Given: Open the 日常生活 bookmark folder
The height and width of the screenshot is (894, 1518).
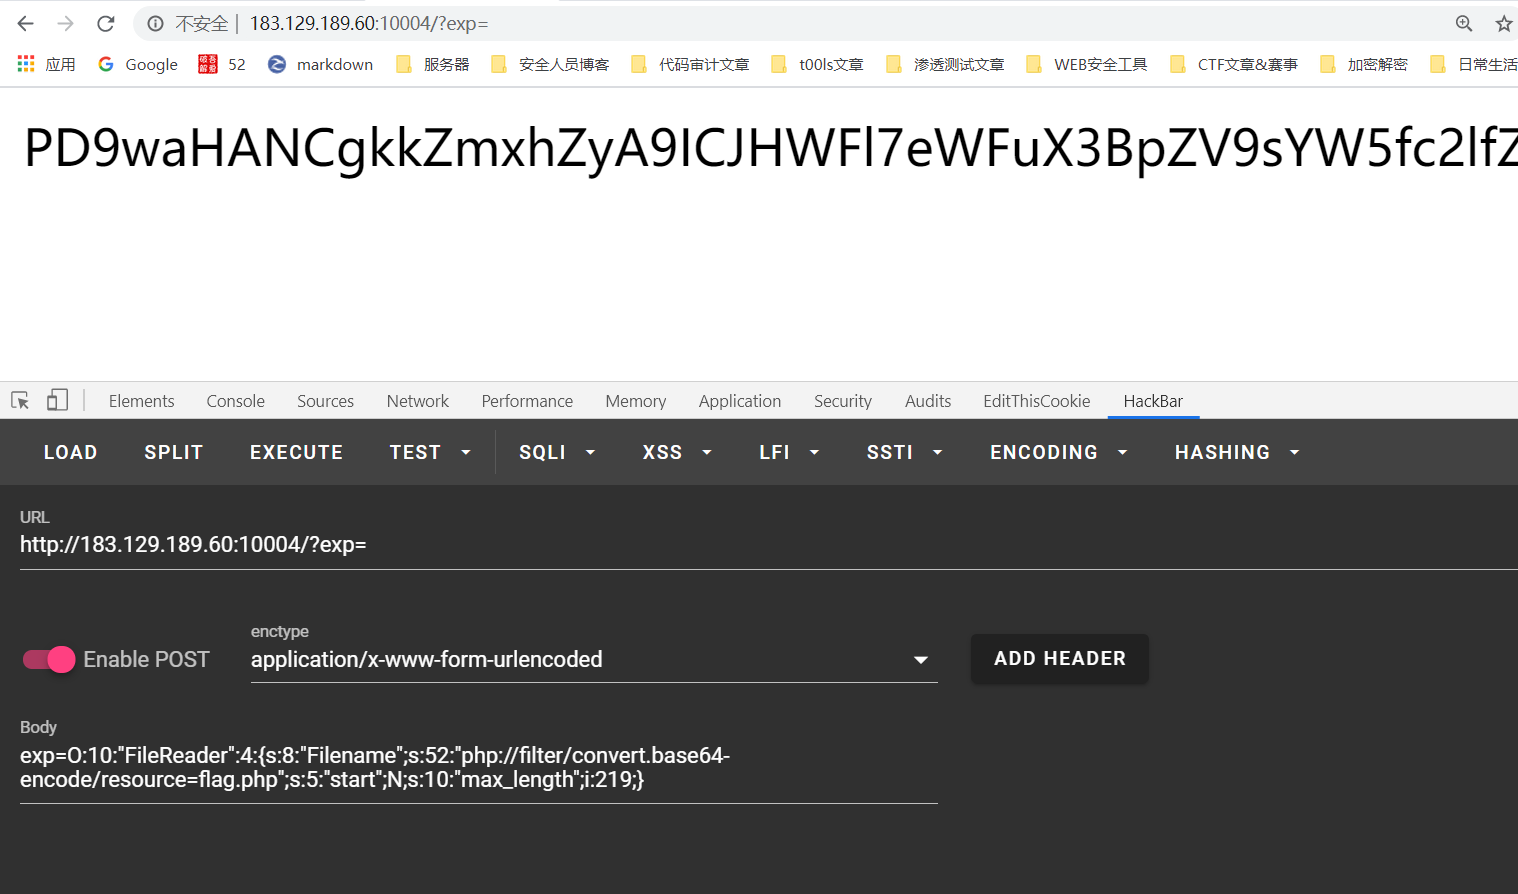Looking at the screenshot, I should click(1473, 64).
